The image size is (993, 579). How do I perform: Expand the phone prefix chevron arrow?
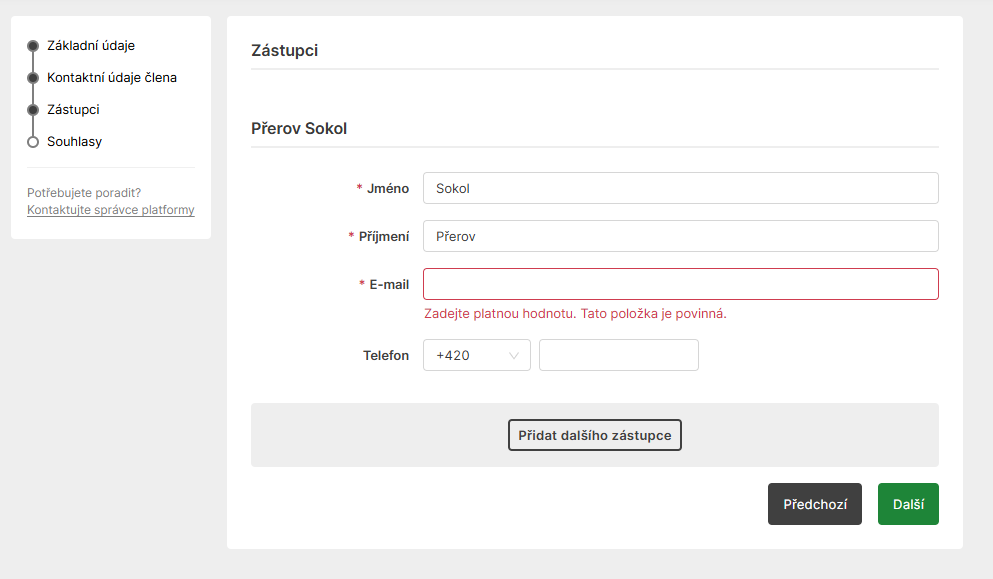516,355
